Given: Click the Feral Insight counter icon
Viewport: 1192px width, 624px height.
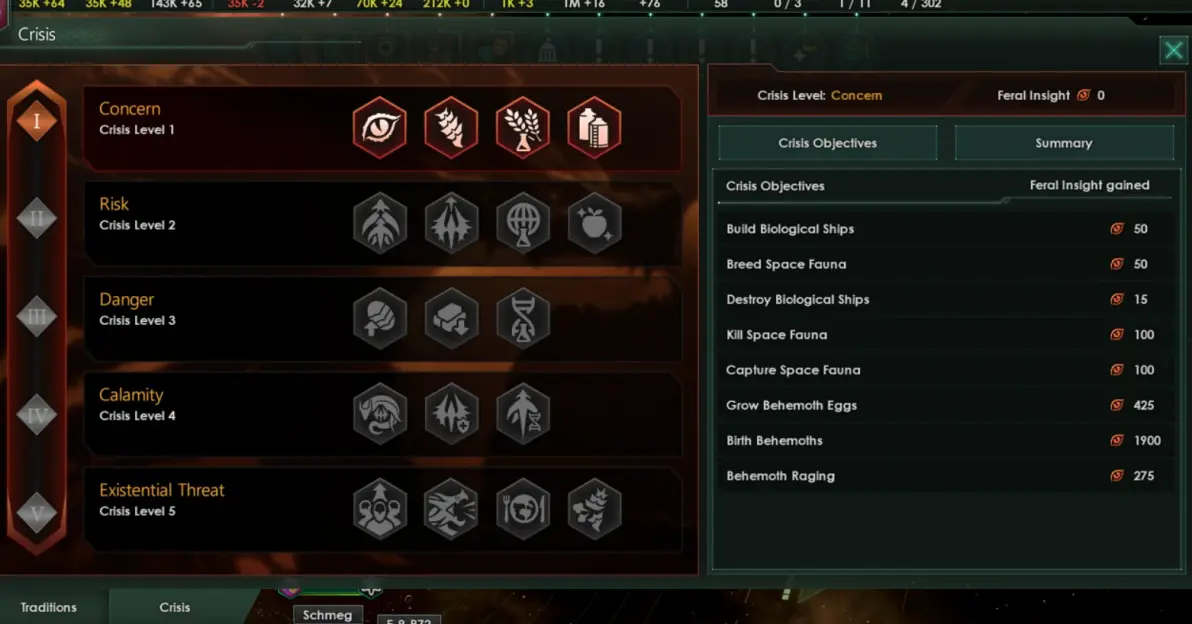Looking at the screenshot, I should point(1083,95).
